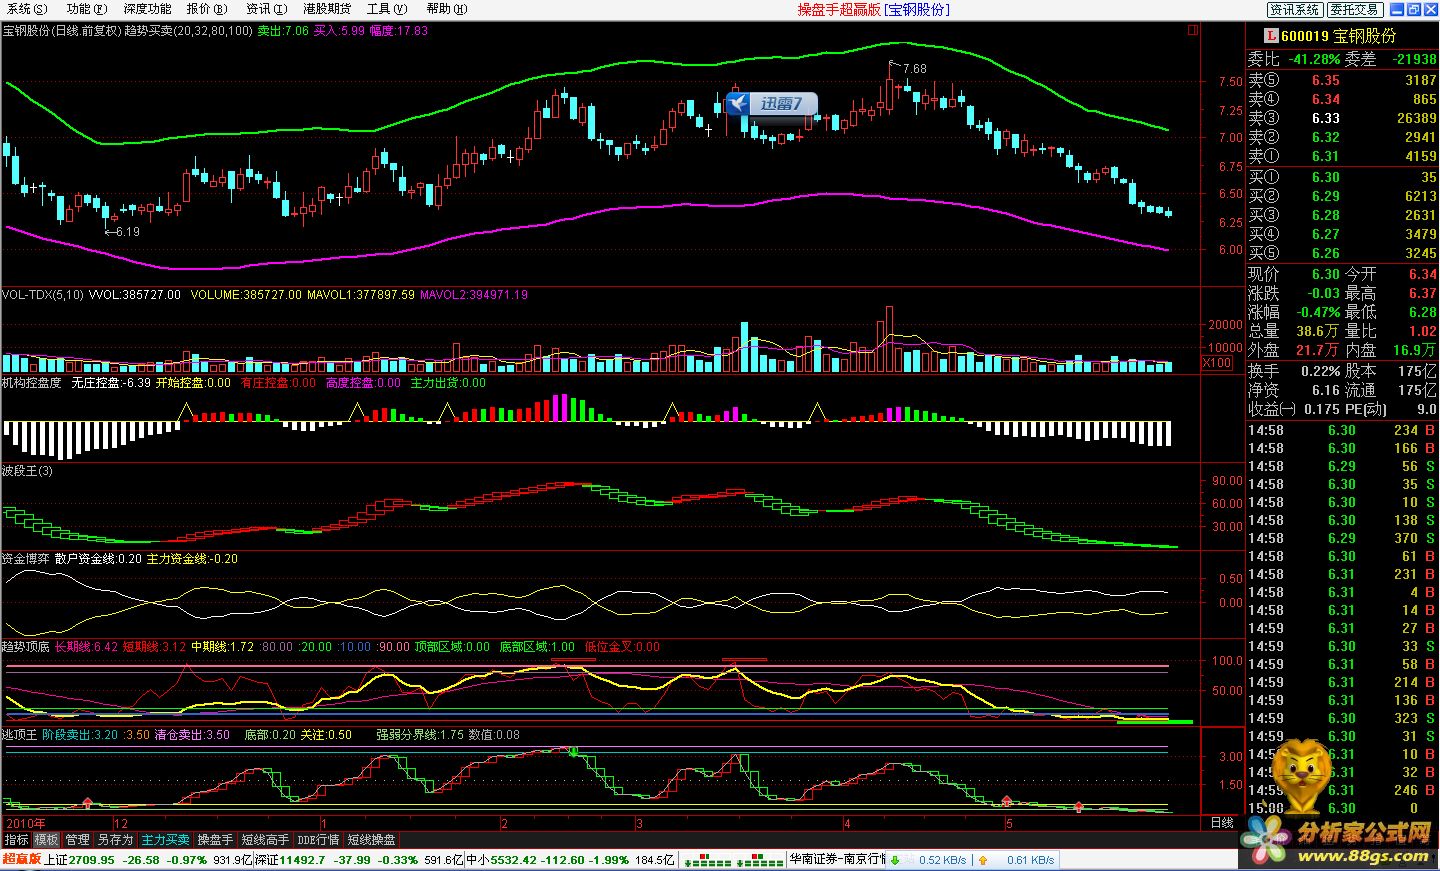1440x871 pixels.
Task: Select the 模板 tab
Action: (x=46, y=840)
